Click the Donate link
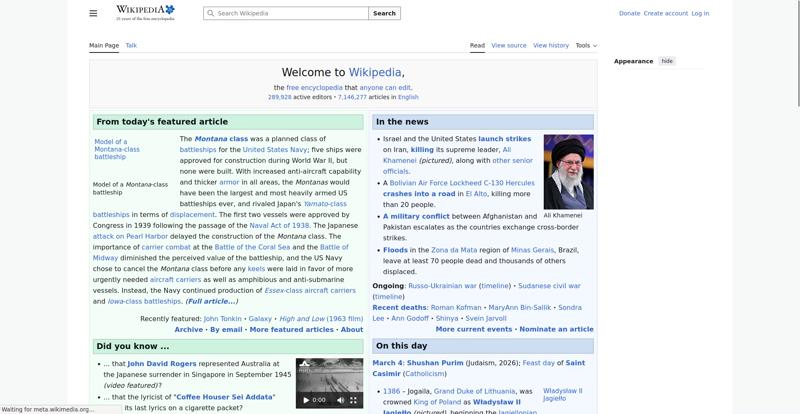Screen dimensions: 800x414 click(x=629, y=14)
